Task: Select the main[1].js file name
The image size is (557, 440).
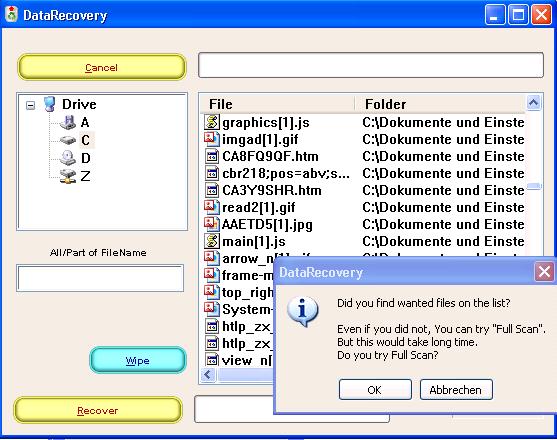Action: pos(254,241)
